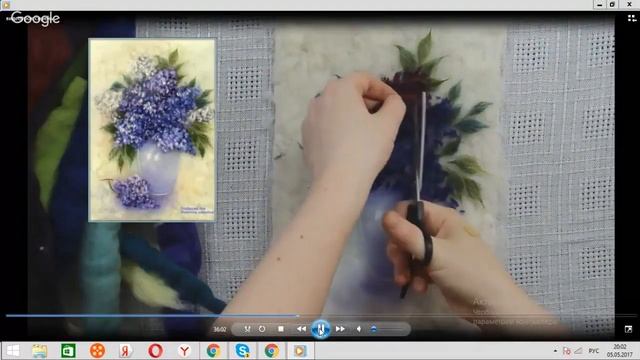
Task: Click elapsed time 36:02 label
Action: (x=220, y=329)
